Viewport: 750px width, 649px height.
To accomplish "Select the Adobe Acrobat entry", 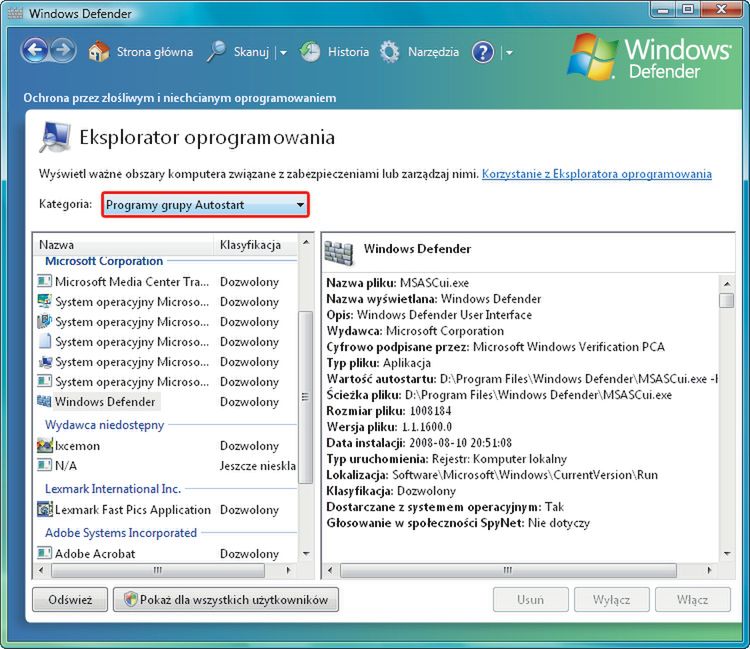I will pos(166,553).
